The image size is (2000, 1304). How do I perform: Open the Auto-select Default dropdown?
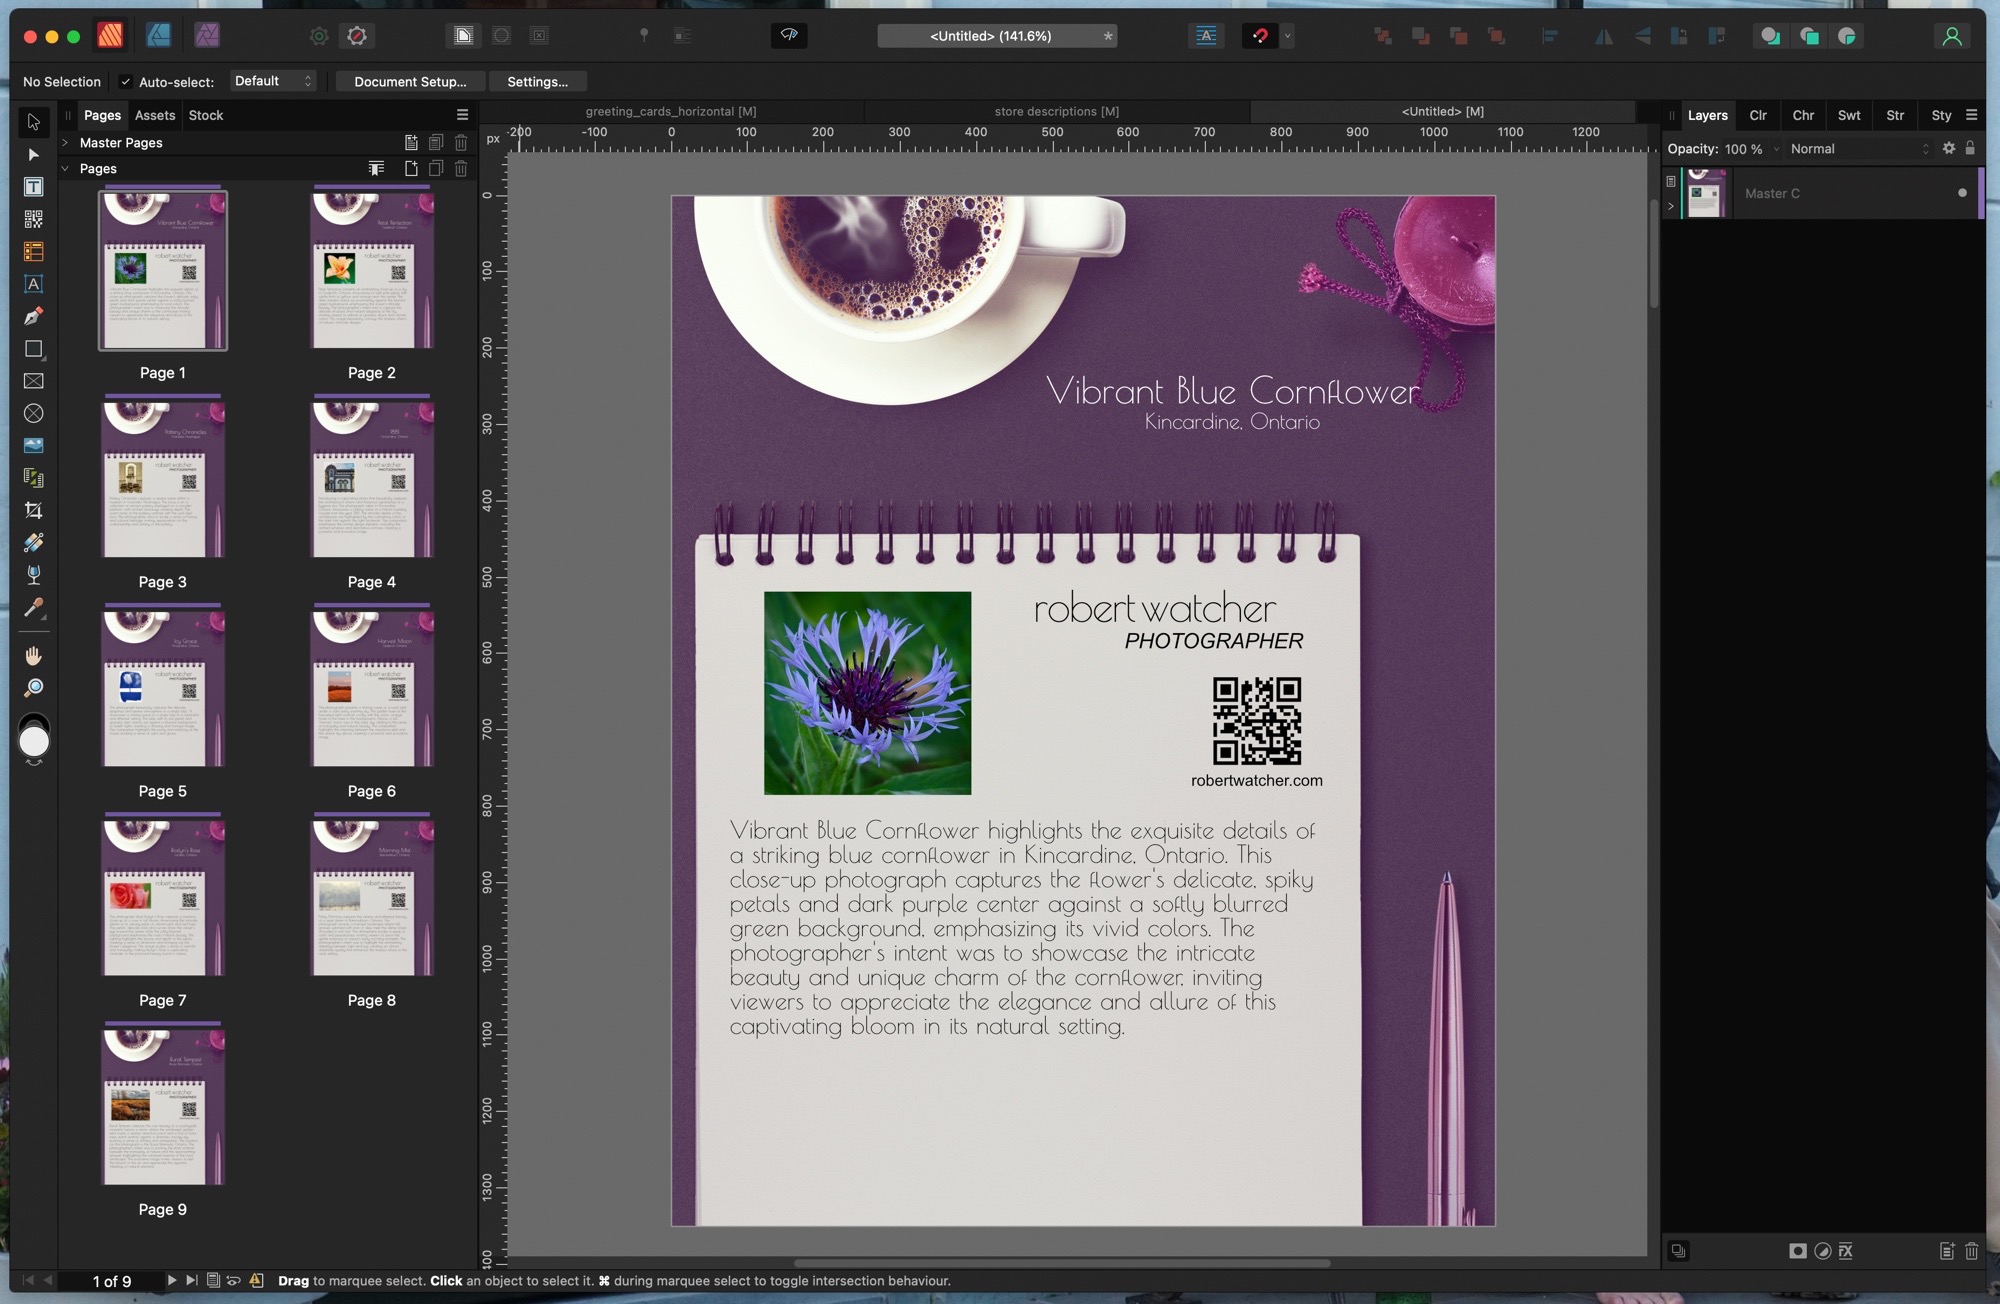(273, 81)
